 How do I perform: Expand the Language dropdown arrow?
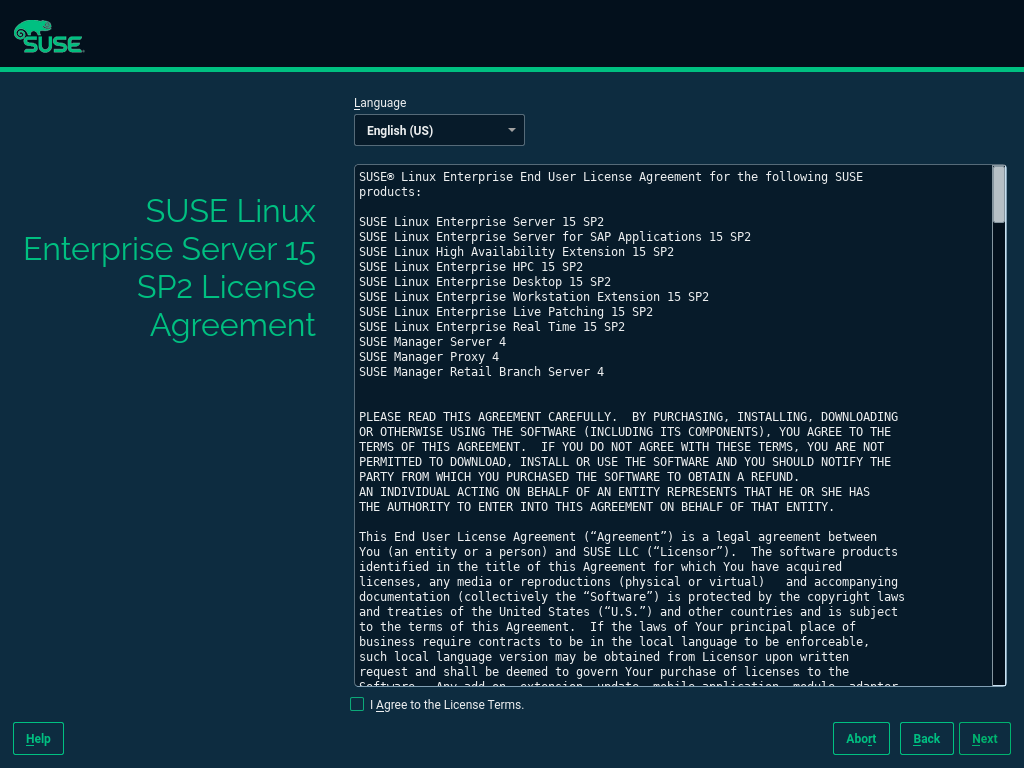pos(511,130)
